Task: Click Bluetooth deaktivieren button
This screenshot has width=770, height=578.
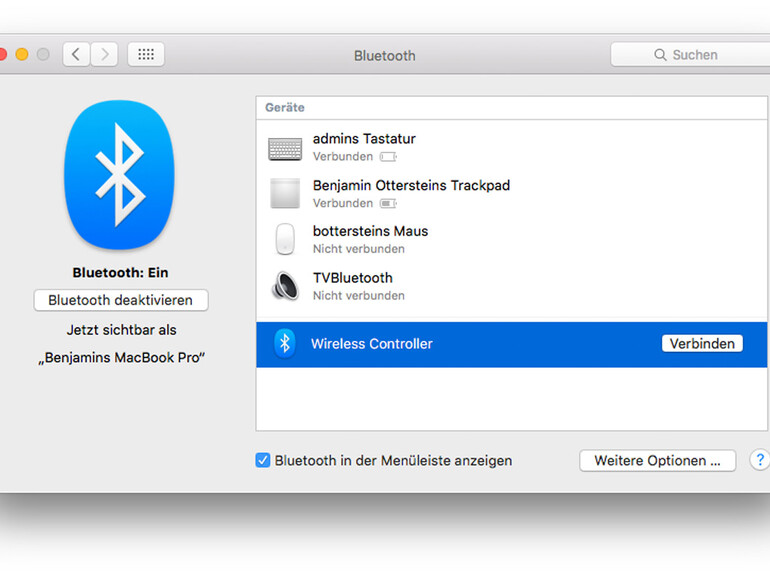Action: (x=121, y=300)
